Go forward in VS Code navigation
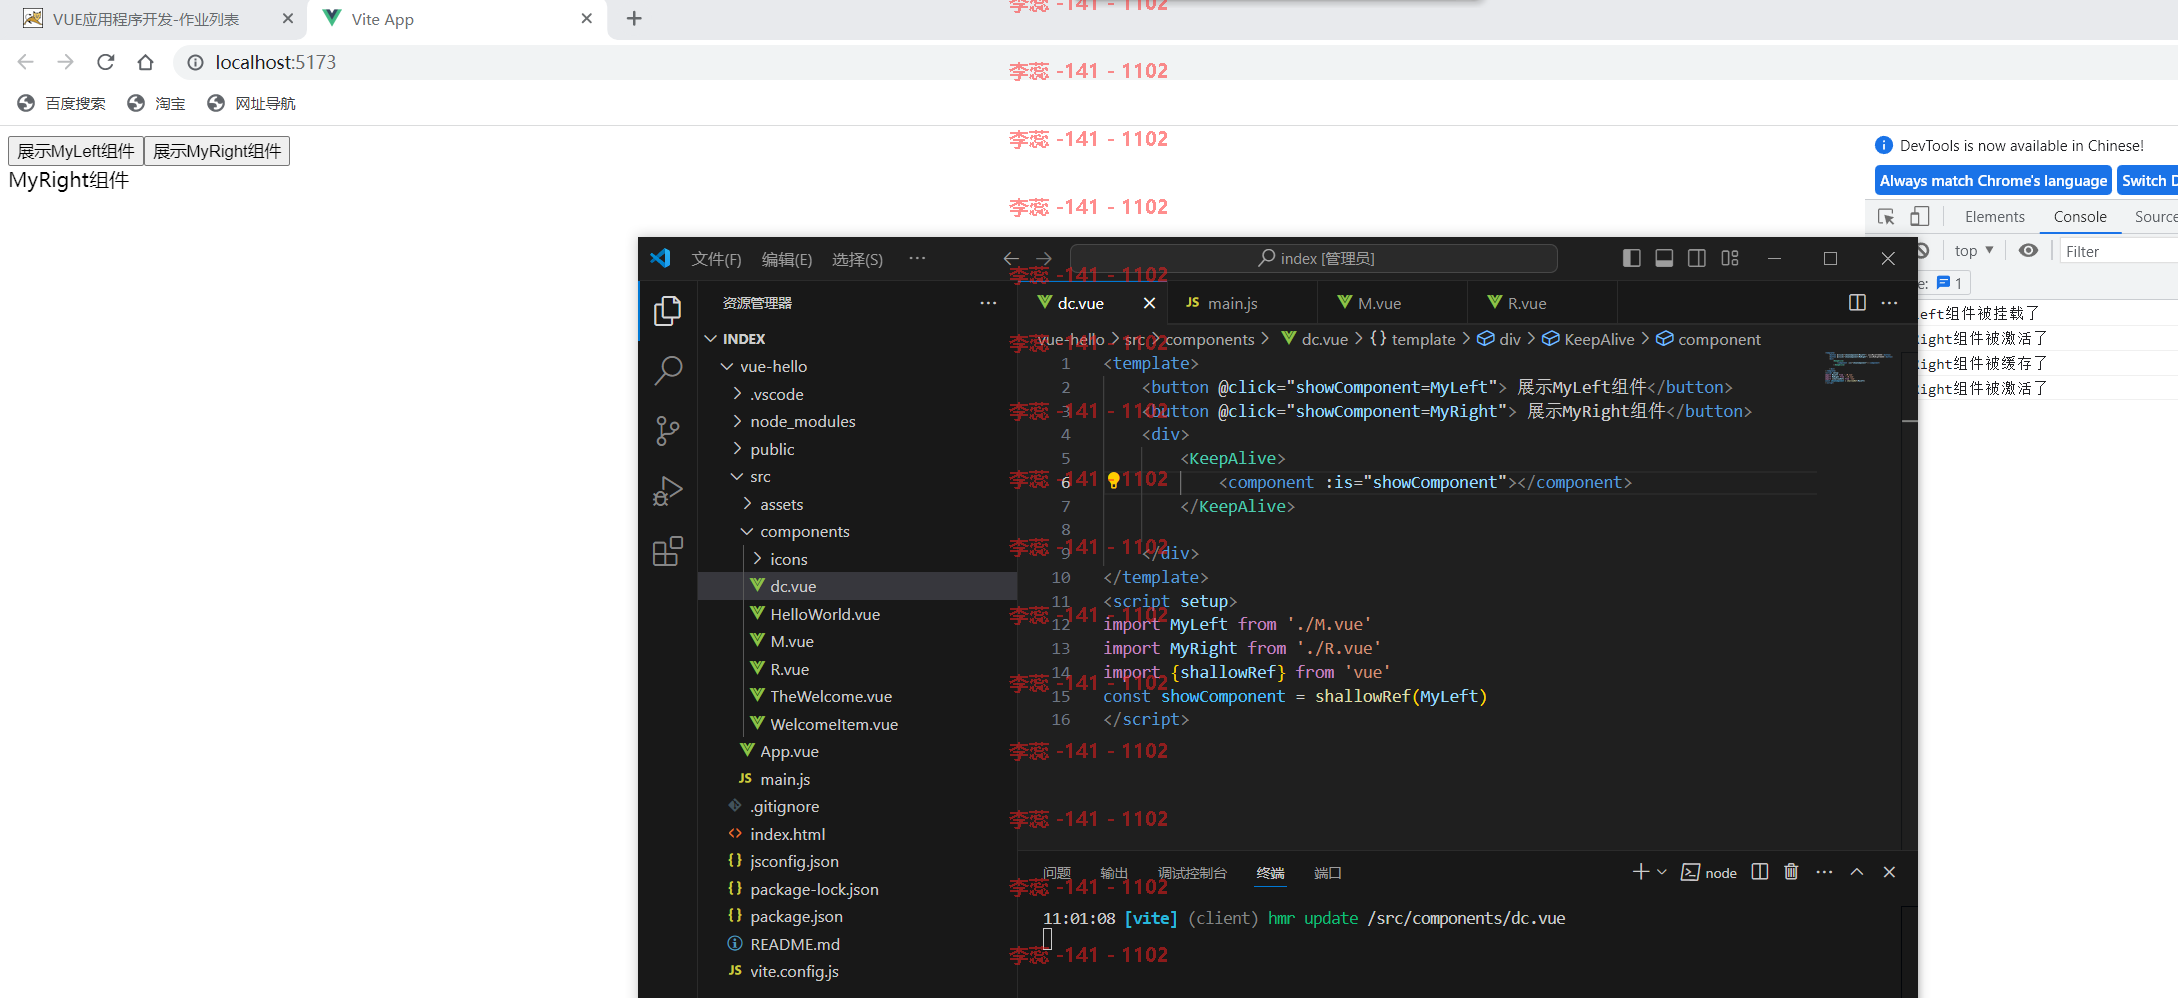 1044,258
